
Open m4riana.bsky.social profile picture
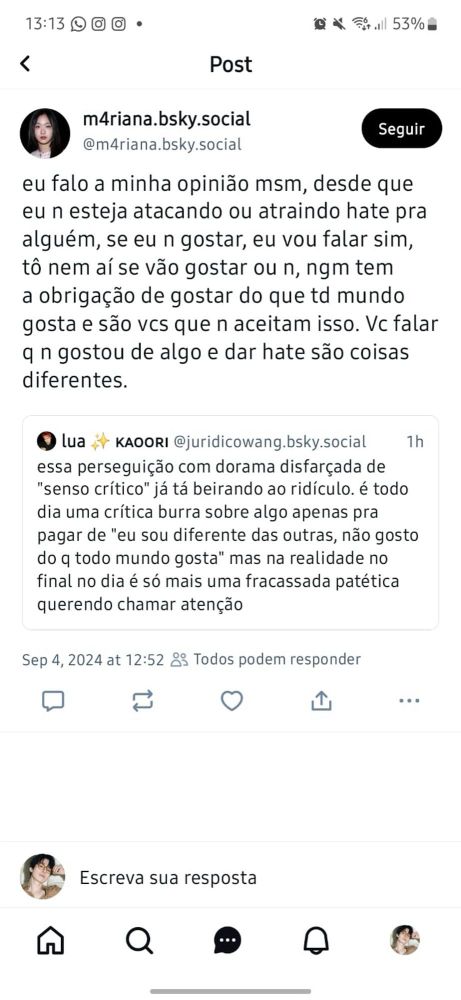click(x=45, y=133)
